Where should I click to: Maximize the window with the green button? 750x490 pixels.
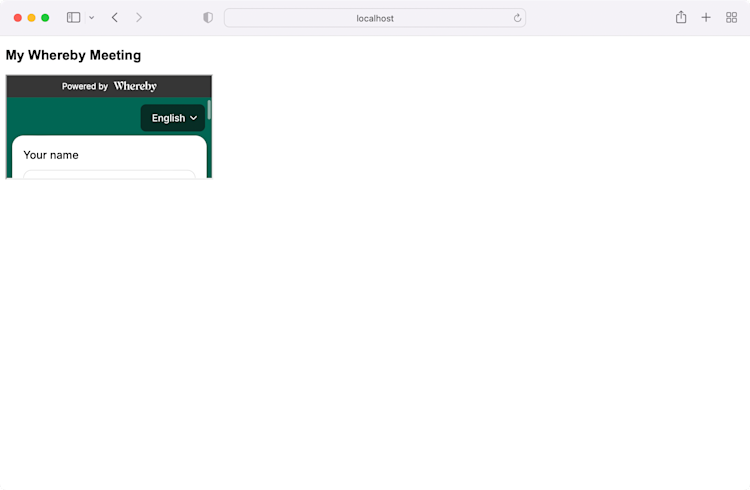click(x=45, y=18)
